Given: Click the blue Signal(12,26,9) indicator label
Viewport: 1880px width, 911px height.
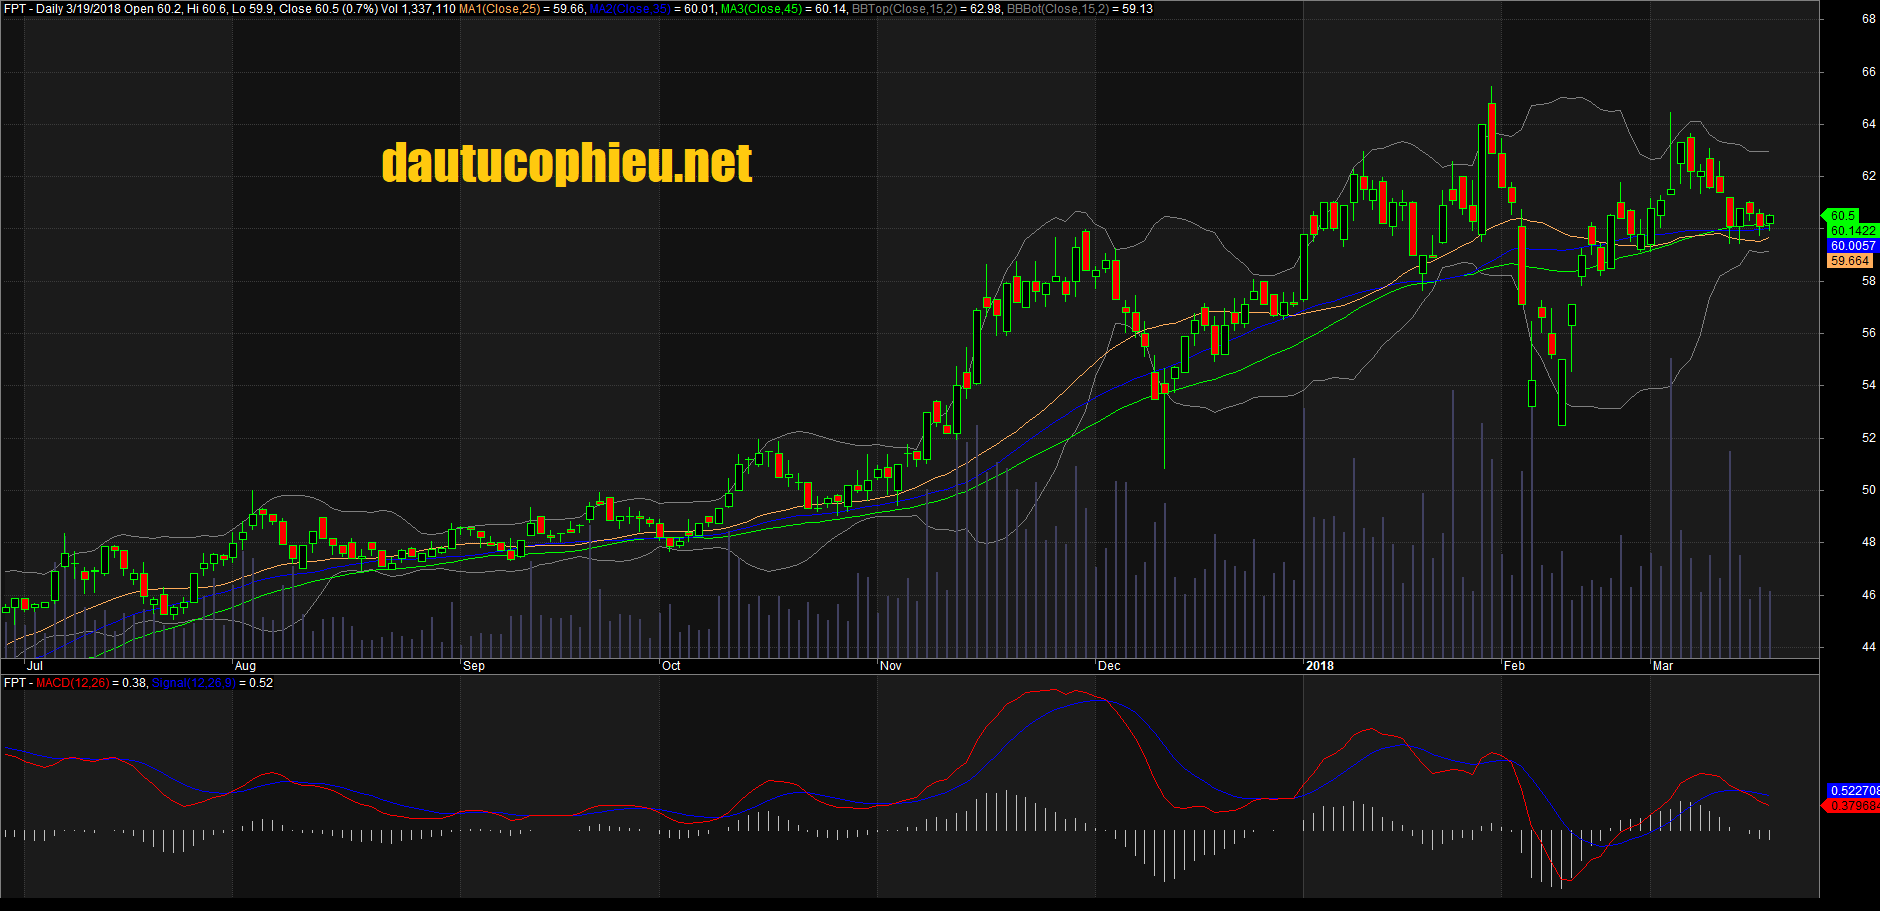Looking at the screenshot, I should 193,683.
